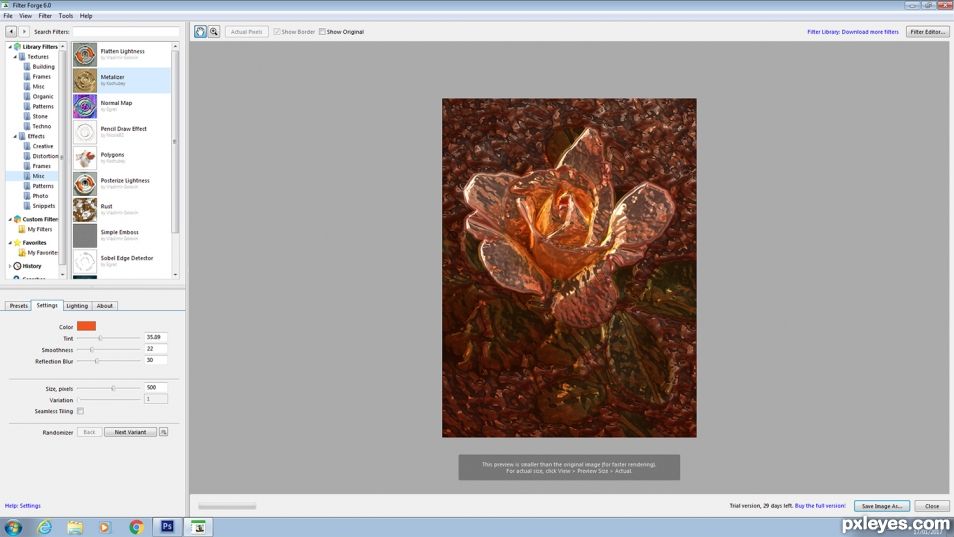The height and width of the screenshot is (537, 954).
Task: Choose the Posterize Lightness thumbnail
Action: (85, 184)
